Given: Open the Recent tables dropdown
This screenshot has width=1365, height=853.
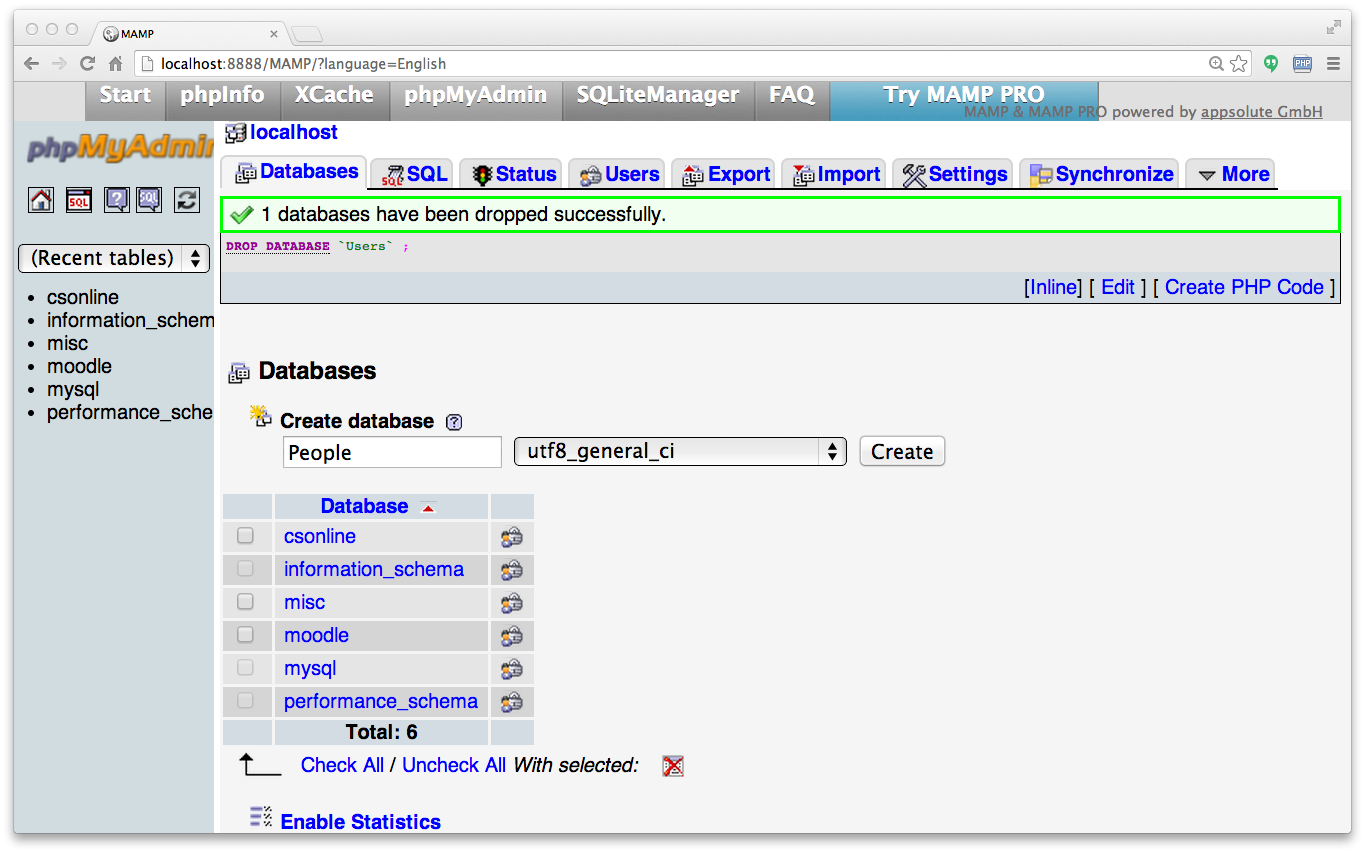Looking at the screenshot, I should [x=114, y=258].
